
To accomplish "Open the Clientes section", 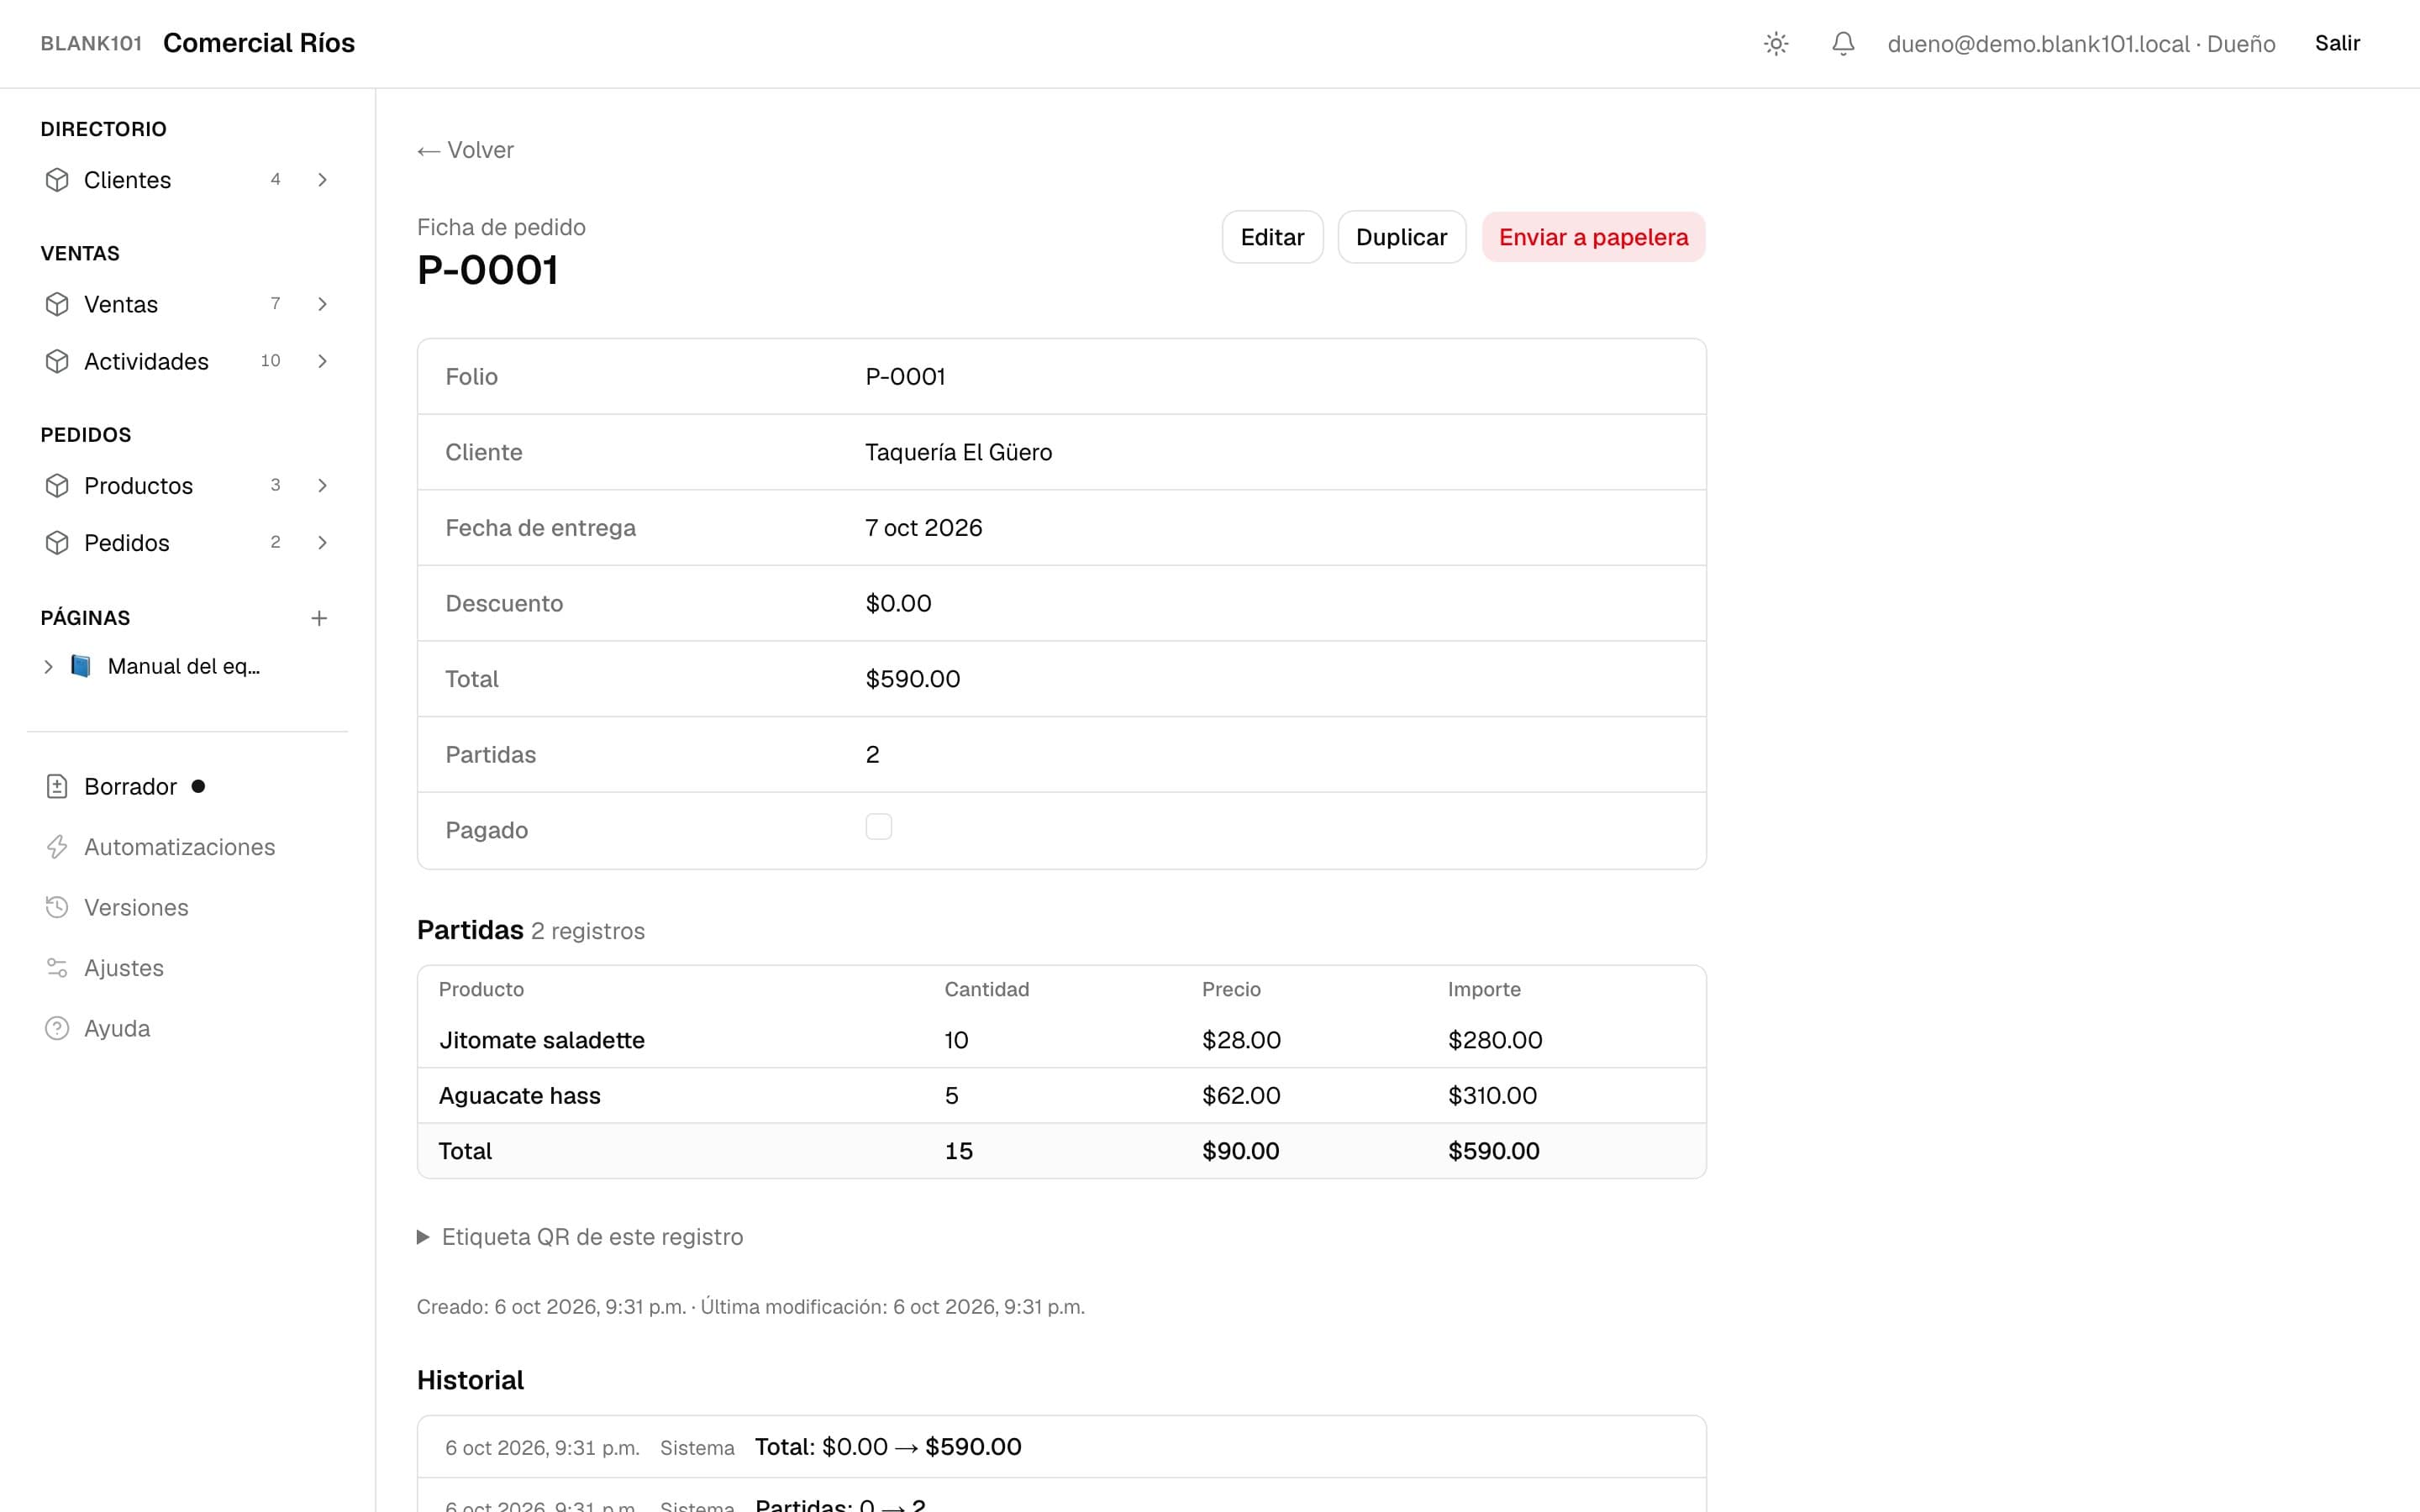I will pos(127,180).
